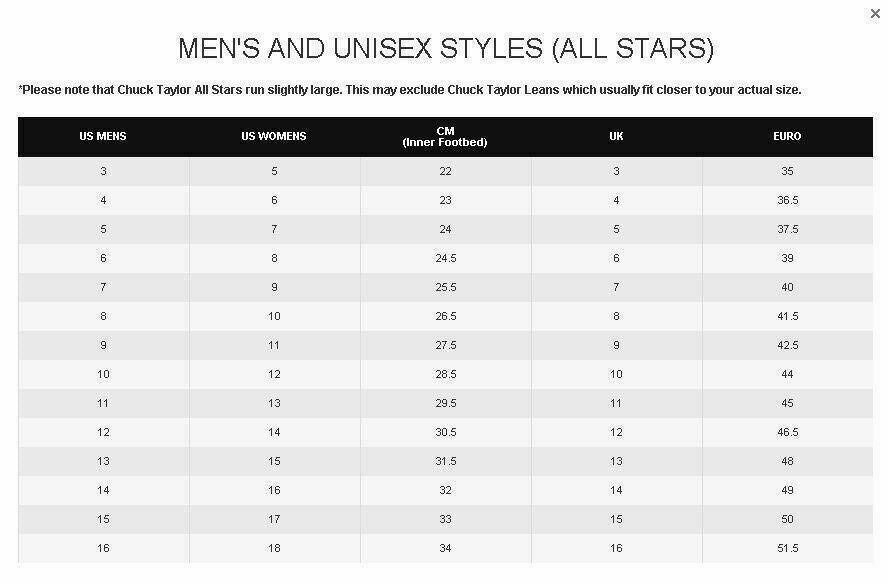This screenshot has height=583, width=889.
Task: Click the EURO 51.5 size cell
Action: coord(787,548)
